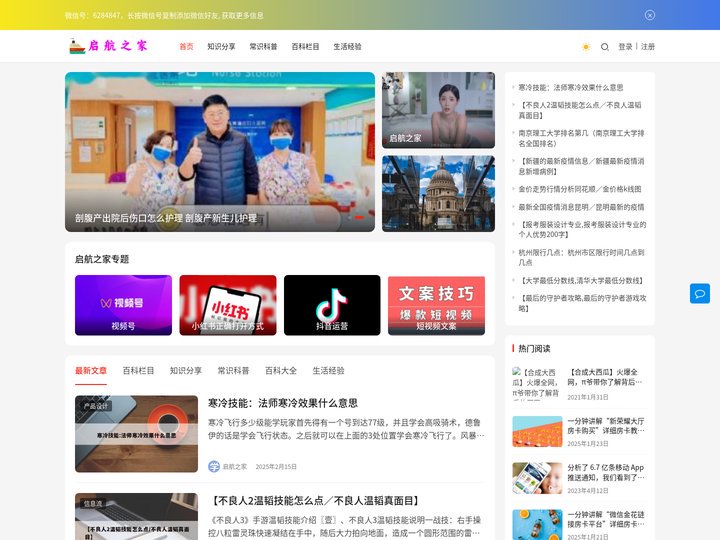720x540 pixels.
Task: Click broken image for 合成大西瓜 article
Action: (x=537, y=383)
